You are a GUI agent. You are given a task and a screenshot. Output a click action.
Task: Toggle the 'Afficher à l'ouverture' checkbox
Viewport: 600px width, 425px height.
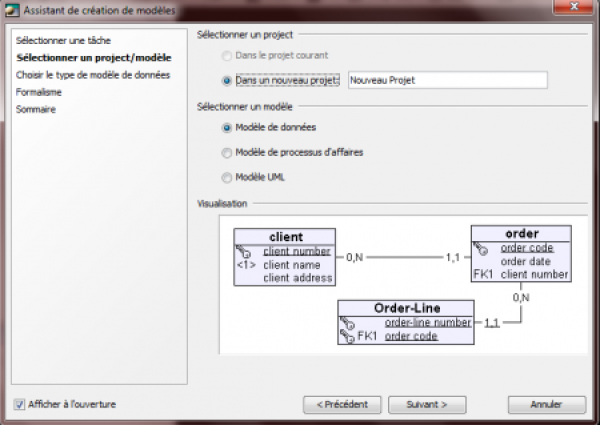pyautogui.click(x=20, y=404)
